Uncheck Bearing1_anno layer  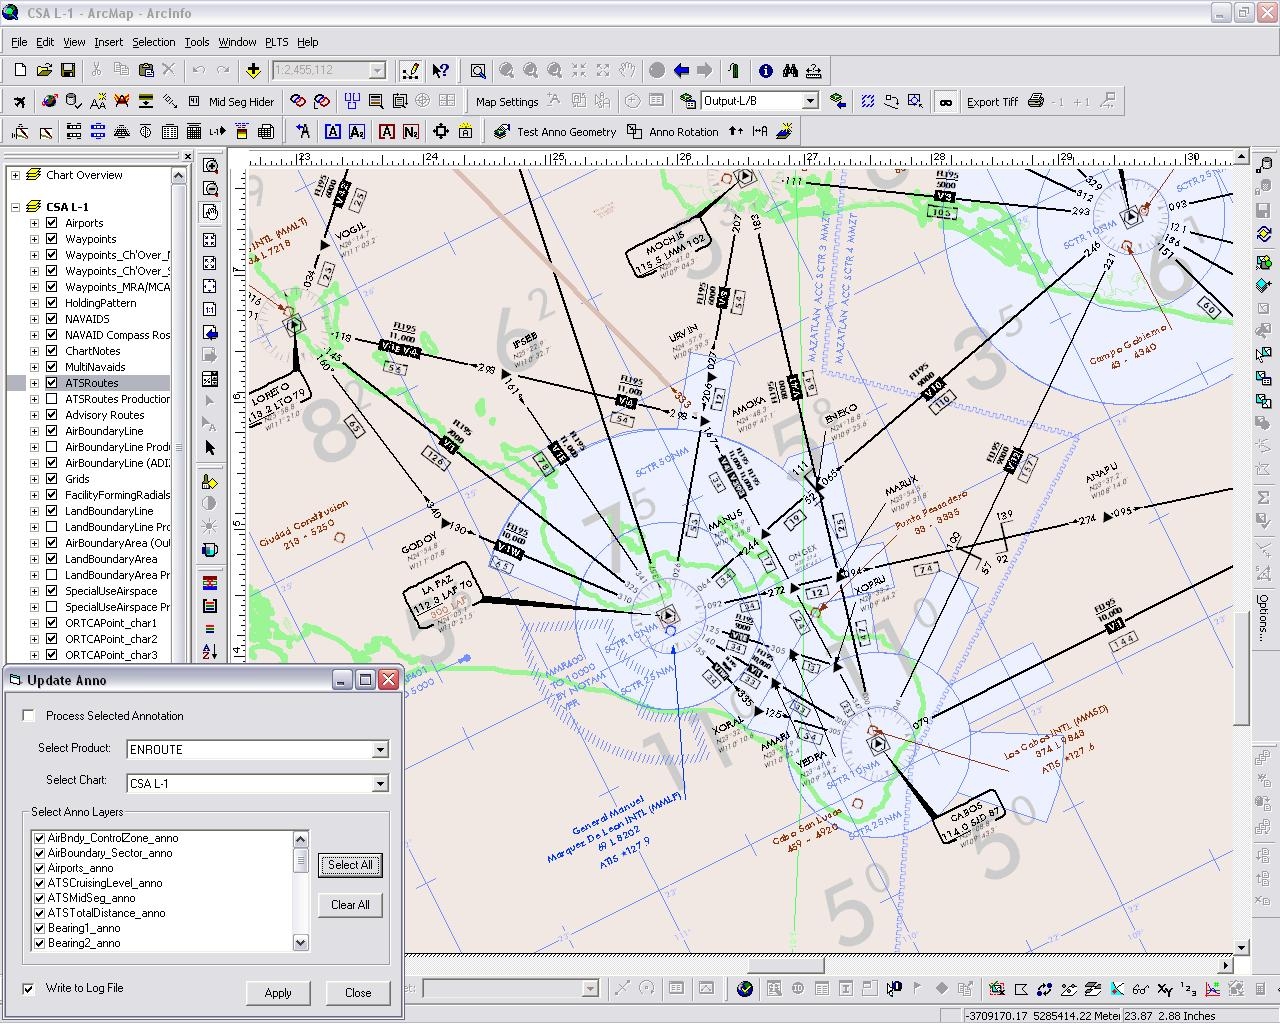(40, 928)
